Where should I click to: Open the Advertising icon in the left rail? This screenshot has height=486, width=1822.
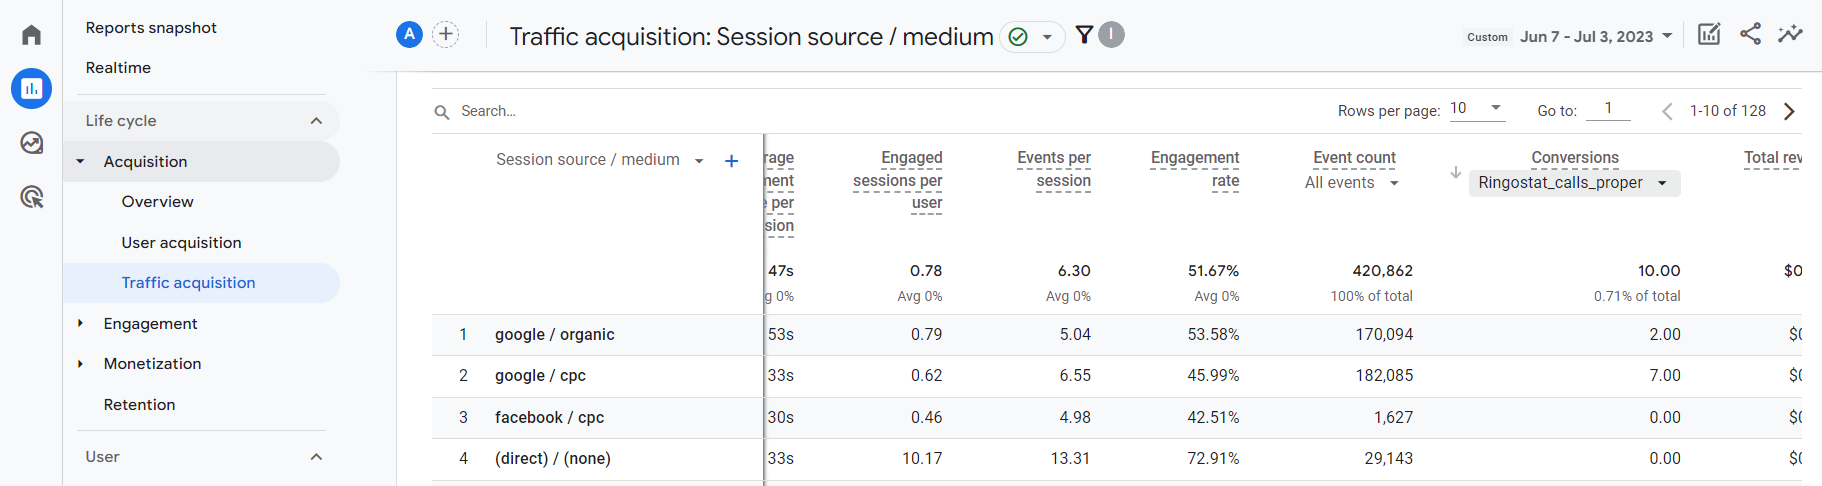(31, 197)
